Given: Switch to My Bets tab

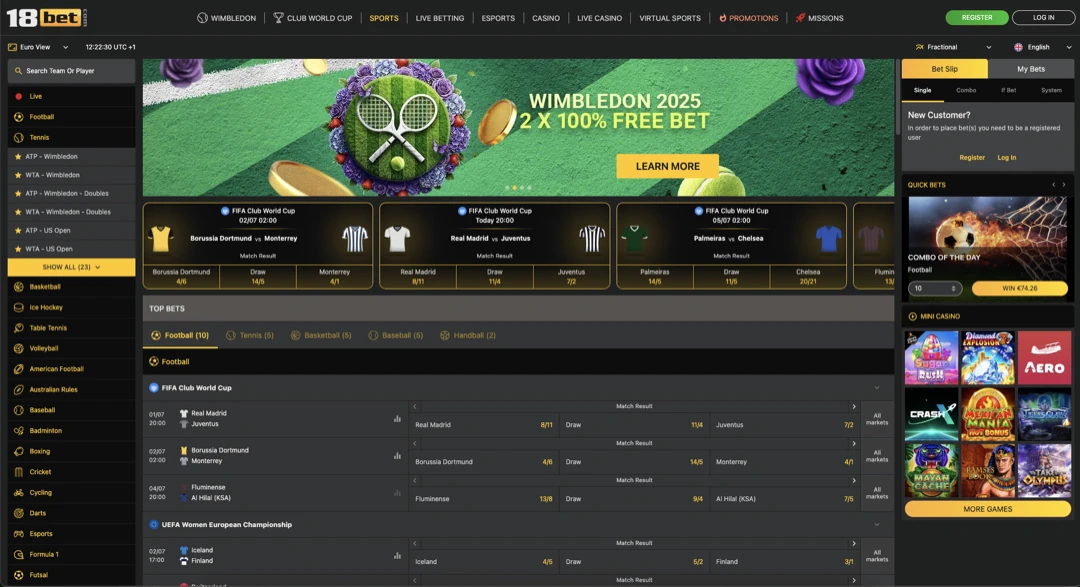Looking at the screenshot, I should tap(1030, 69).
